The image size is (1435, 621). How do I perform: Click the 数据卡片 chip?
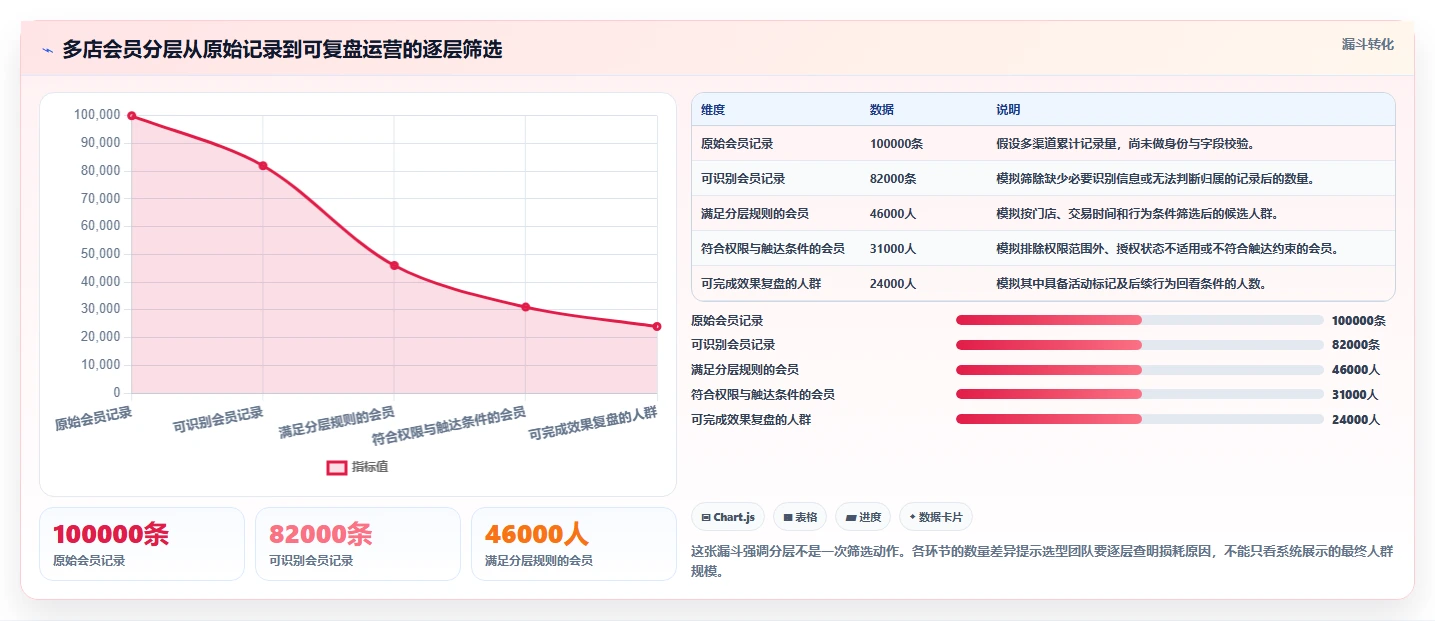[936, 517]
